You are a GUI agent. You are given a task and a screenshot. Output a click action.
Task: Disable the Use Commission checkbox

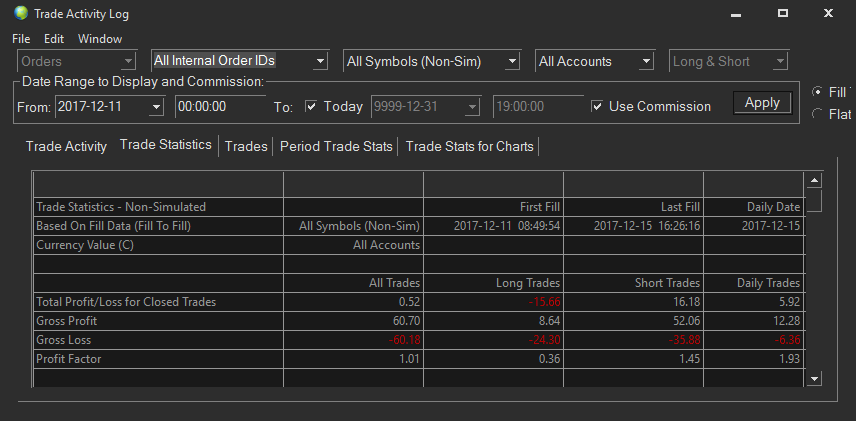point(597,106)
